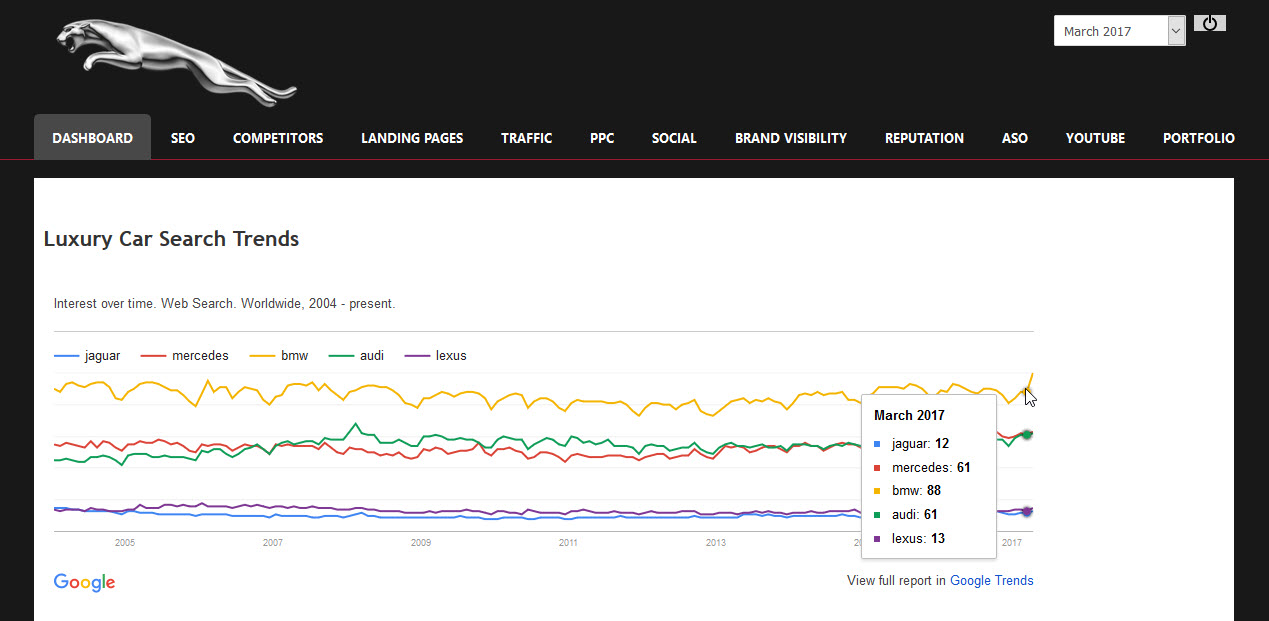Go to the Competitors tab
This screenshot has height=621, width=1269.
[278, 138]
